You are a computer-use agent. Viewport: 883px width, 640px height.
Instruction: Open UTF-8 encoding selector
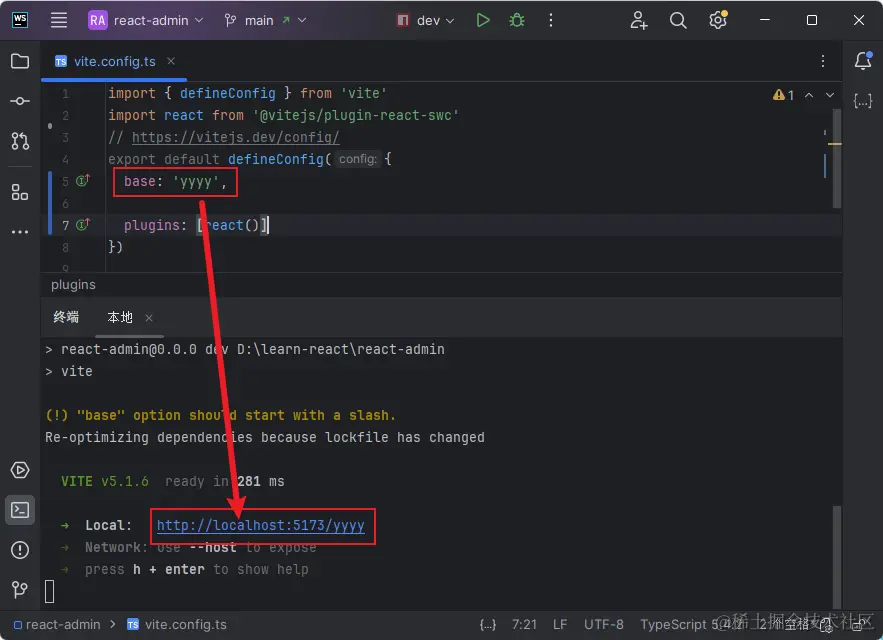604,624
